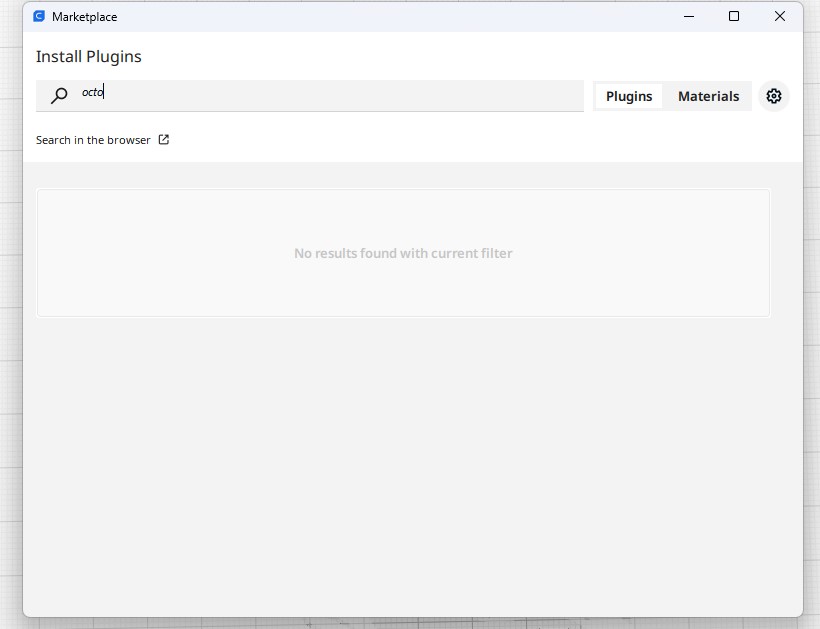820x629 pixels.
Task: Switch to the Plugins tab
Action: 629,96
